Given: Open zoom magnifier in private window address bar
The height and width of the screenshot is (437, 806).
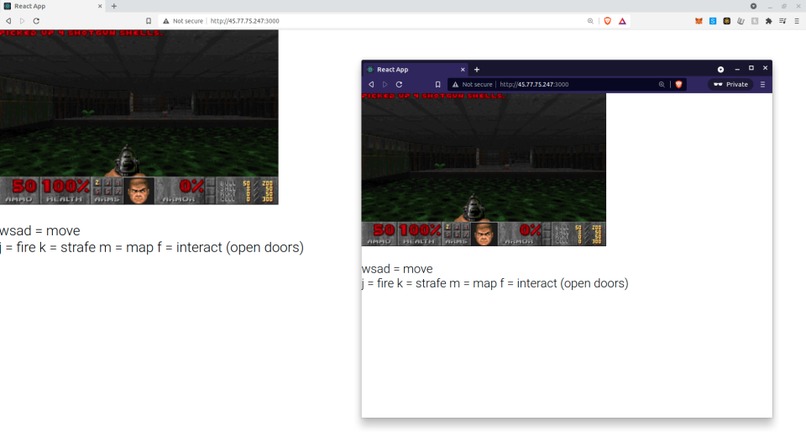Looking at the screenshot, I should (x=662, y=84).
